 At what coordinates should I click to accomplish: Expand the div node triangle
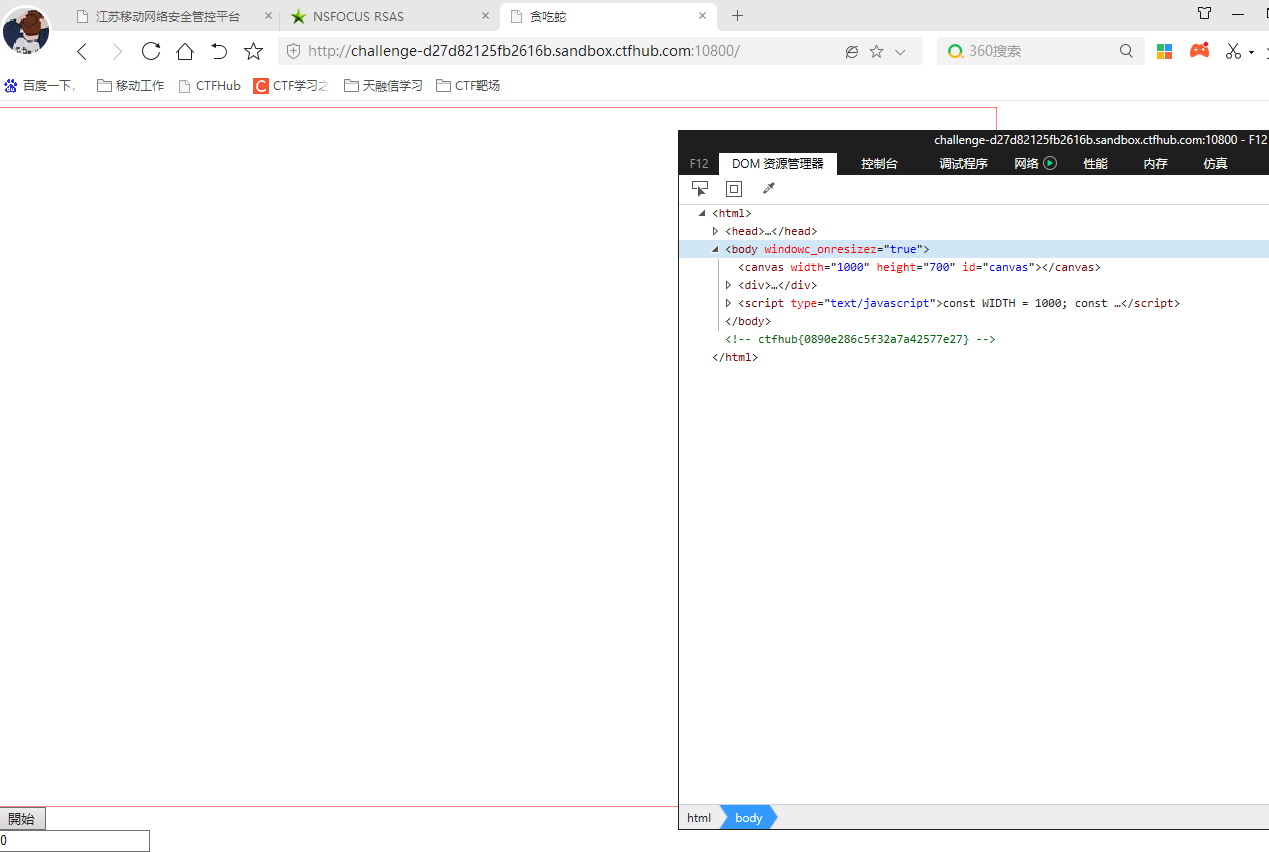(728, 285)
